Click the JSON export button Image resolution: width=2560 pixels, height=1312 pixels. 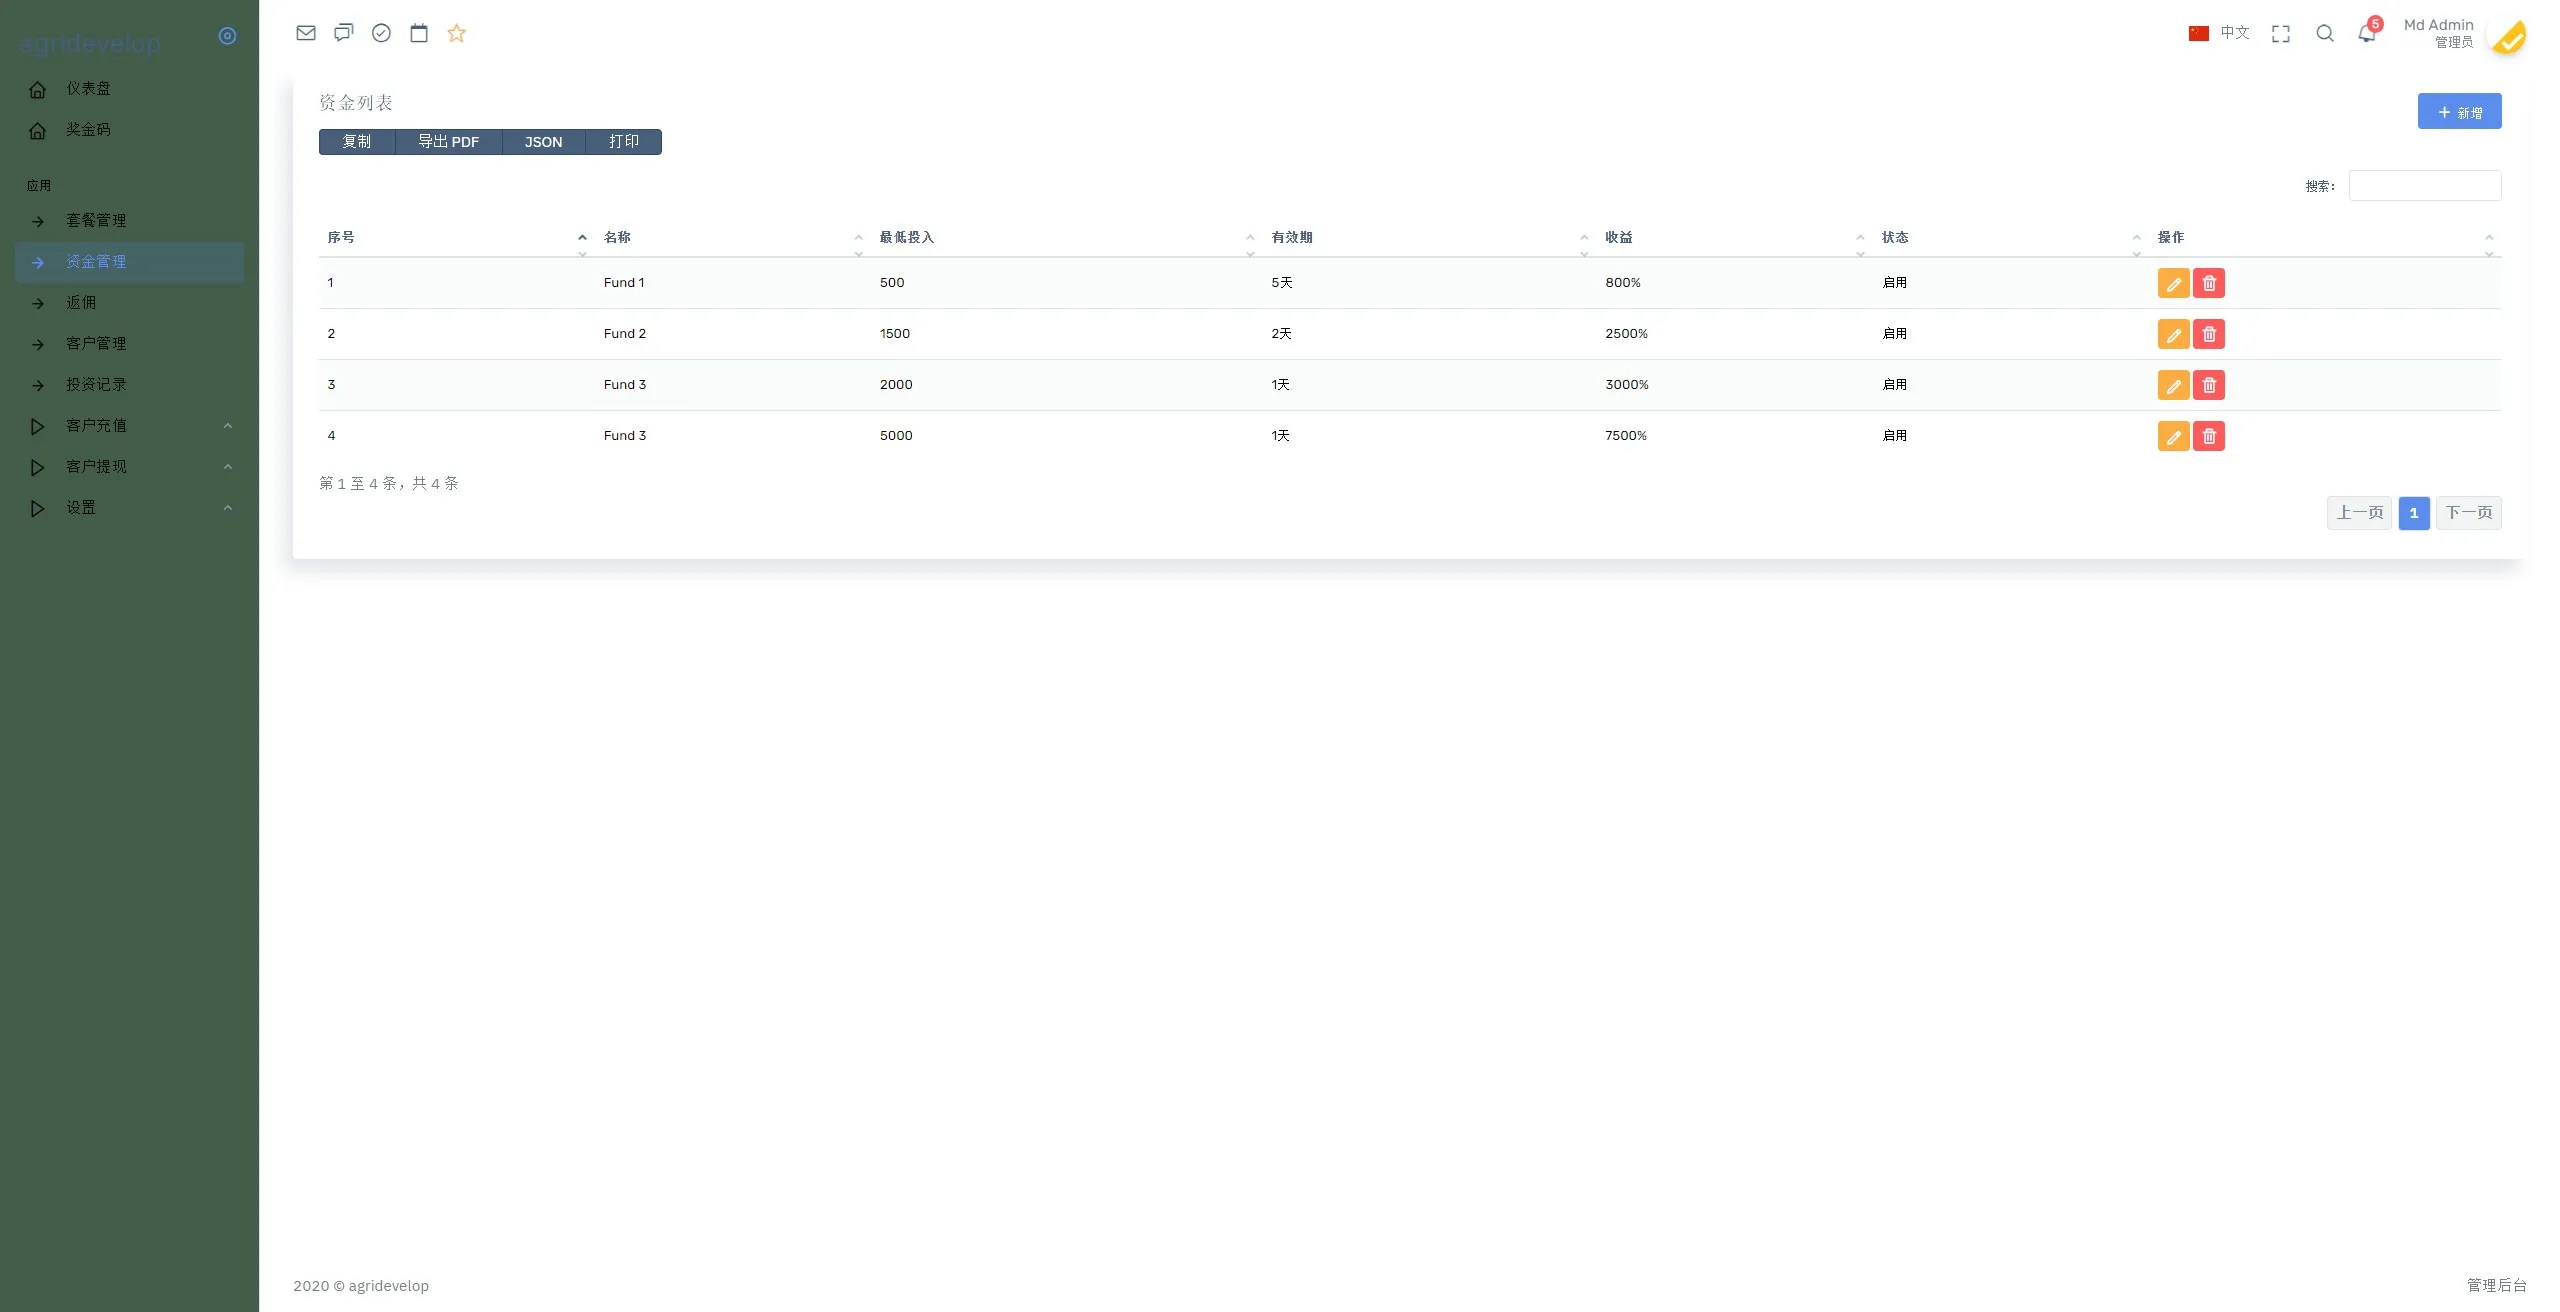click(544, 142)
